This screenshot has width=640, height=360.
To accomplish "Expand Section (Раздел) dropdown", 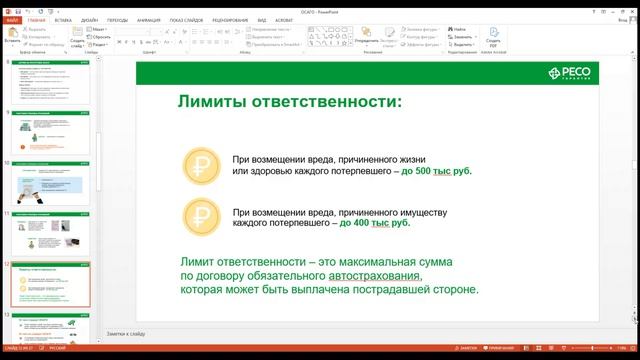I will [98, 44].
